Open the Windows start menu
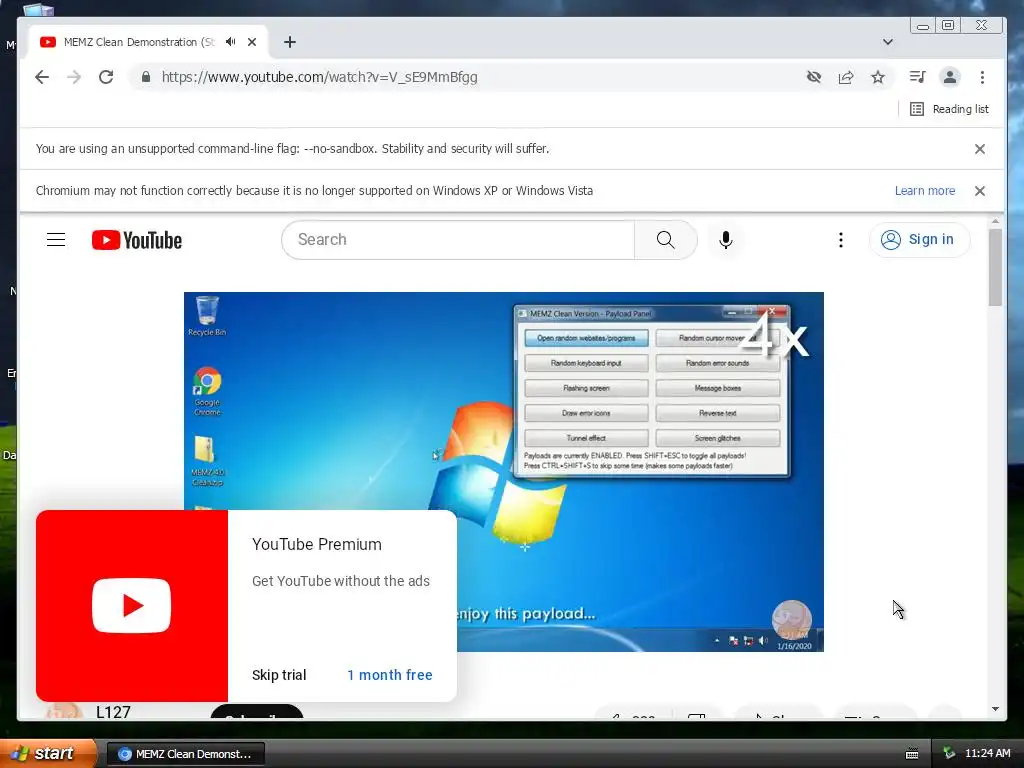The width and height of the screenshot is (1024, 768). click(49, 754)
